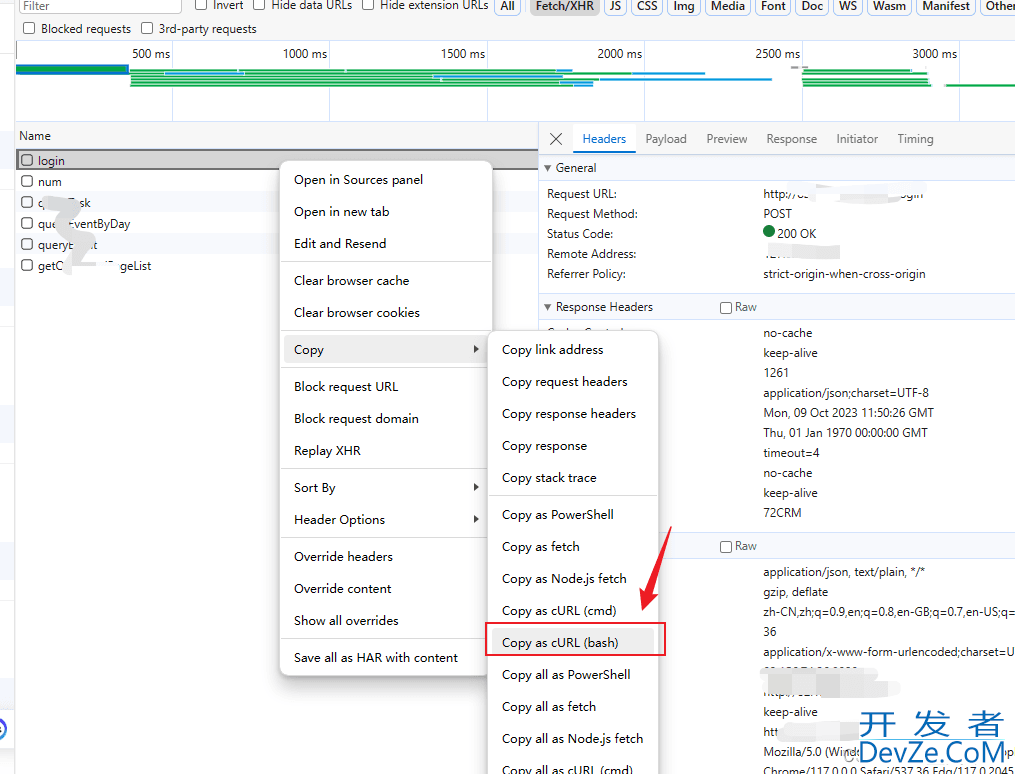Select the CSS filter type

[x=647, y=6]
